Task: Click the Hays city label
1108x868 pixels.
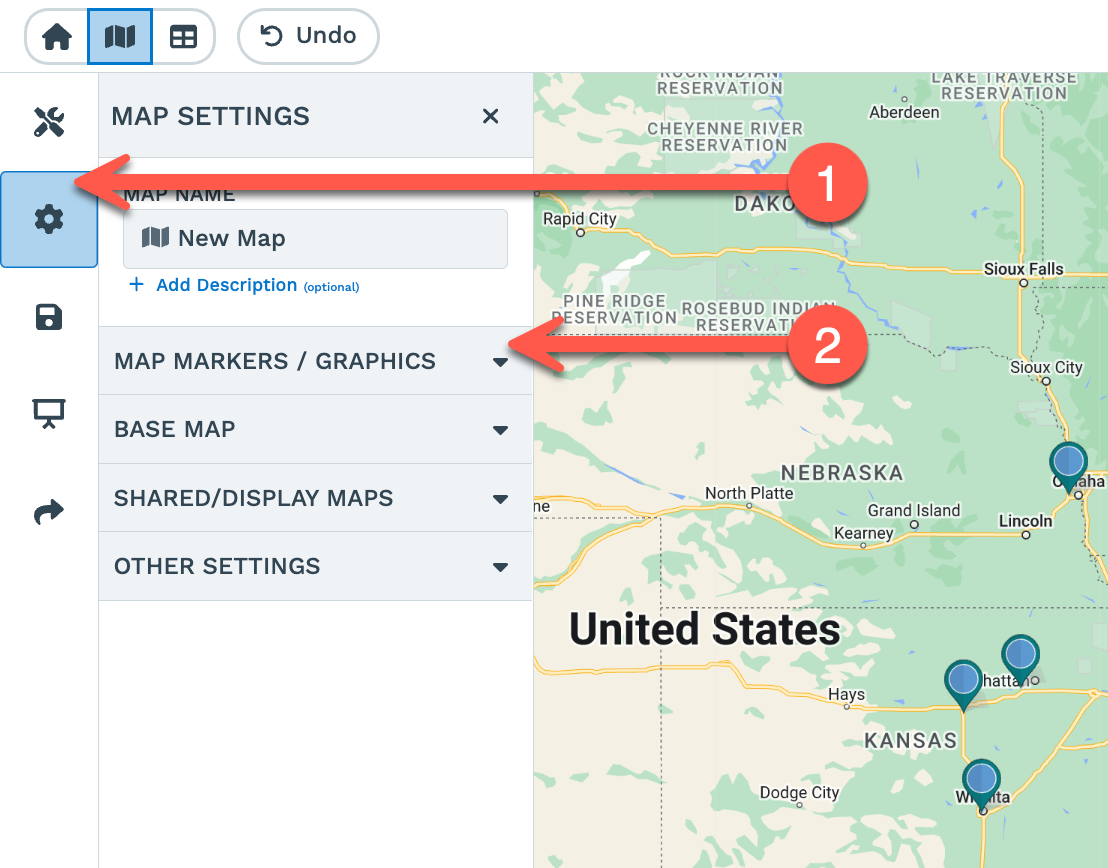Action: [x=846, y=694]
